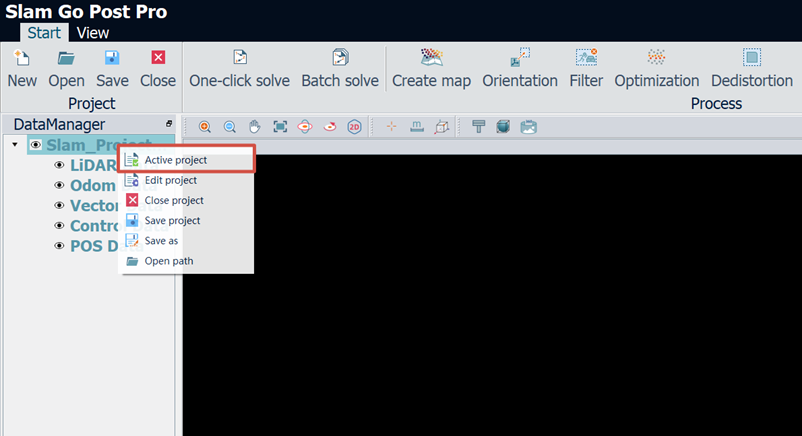This screenshot has height=436, width=802.
Task: Open a project with the Open icon
Action: click(x=66, y=58)
